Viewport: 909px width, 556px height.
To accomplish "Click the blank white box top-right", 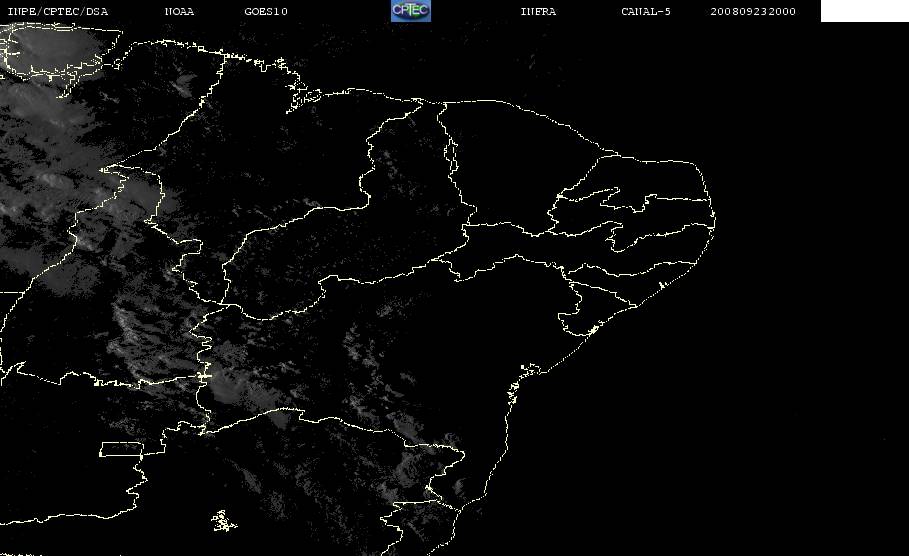I will [x=864, y=11].
